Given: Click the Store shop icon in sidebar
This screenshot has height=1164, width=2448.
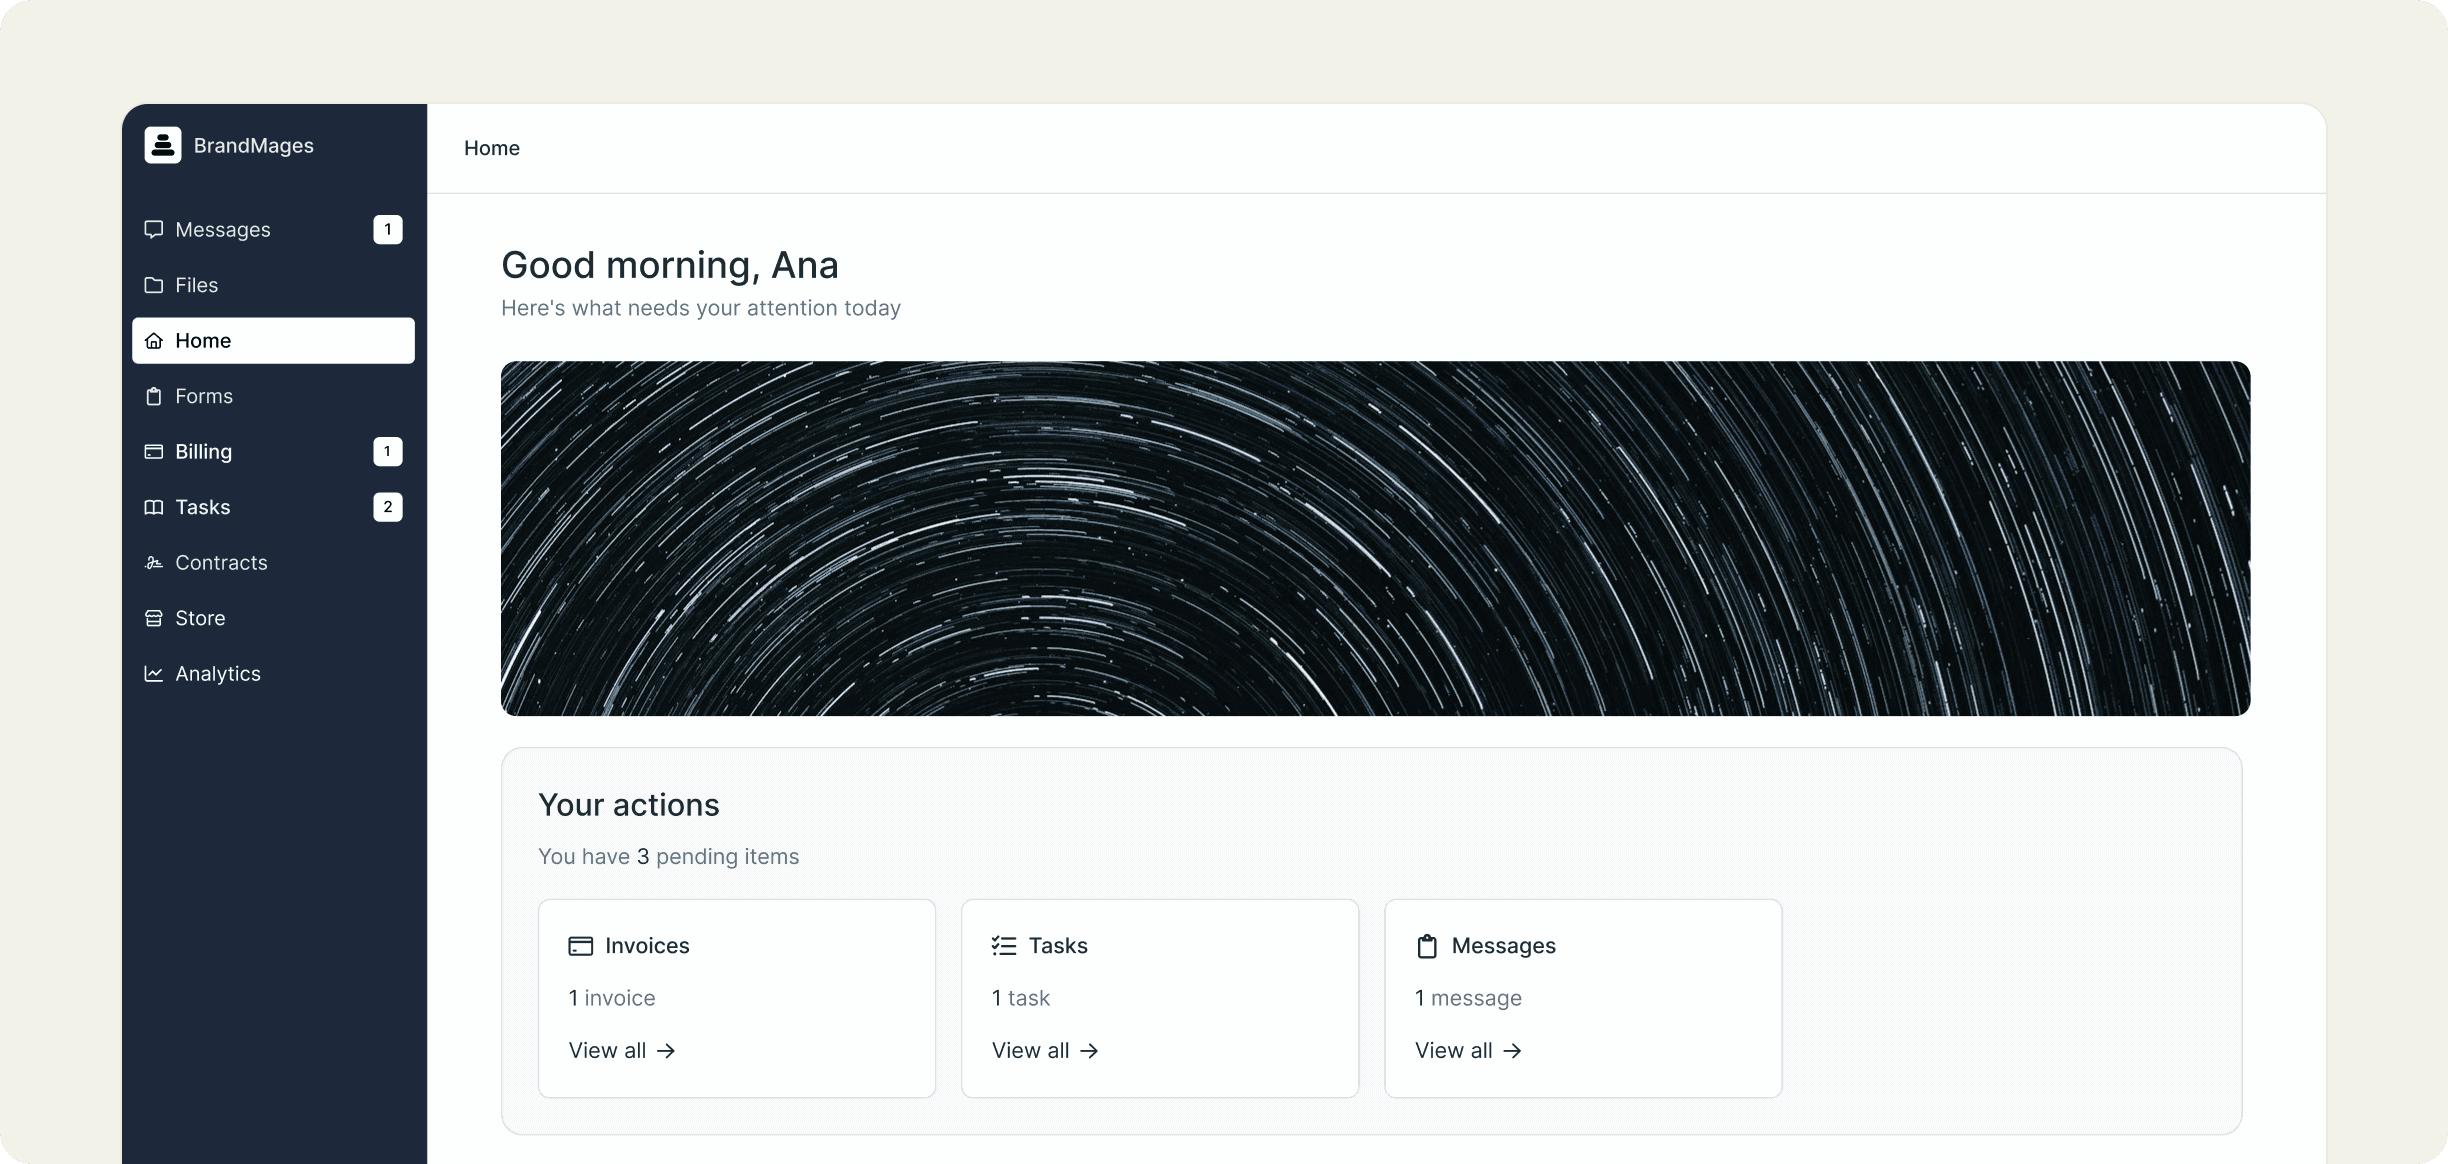Looking at the screenshot, I should 153,618.
